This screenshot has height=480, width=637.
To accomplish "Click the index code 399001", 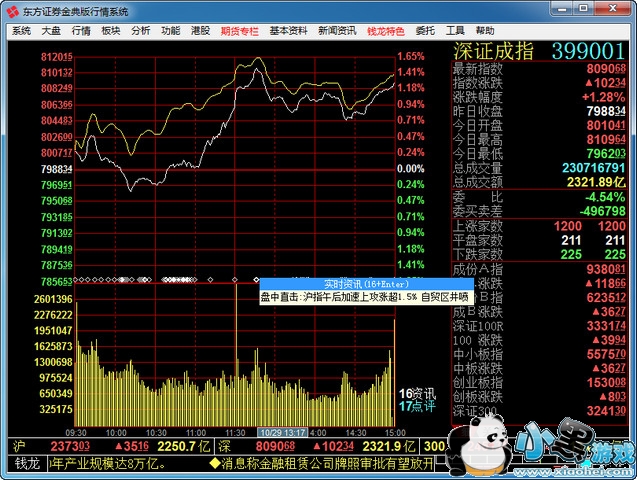I will (x=588, y=51).
